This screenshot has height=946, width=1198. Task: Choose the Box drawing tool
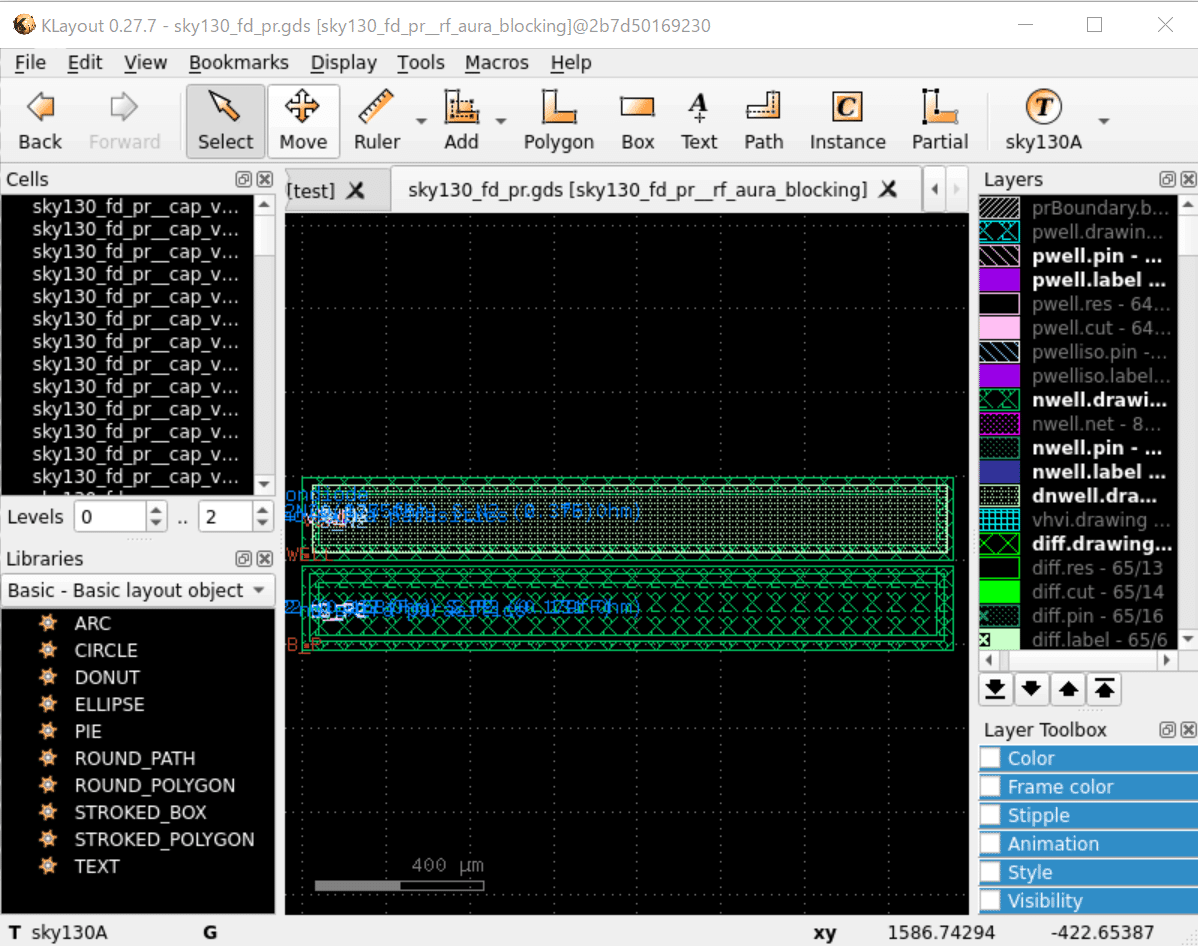point(637,121)
